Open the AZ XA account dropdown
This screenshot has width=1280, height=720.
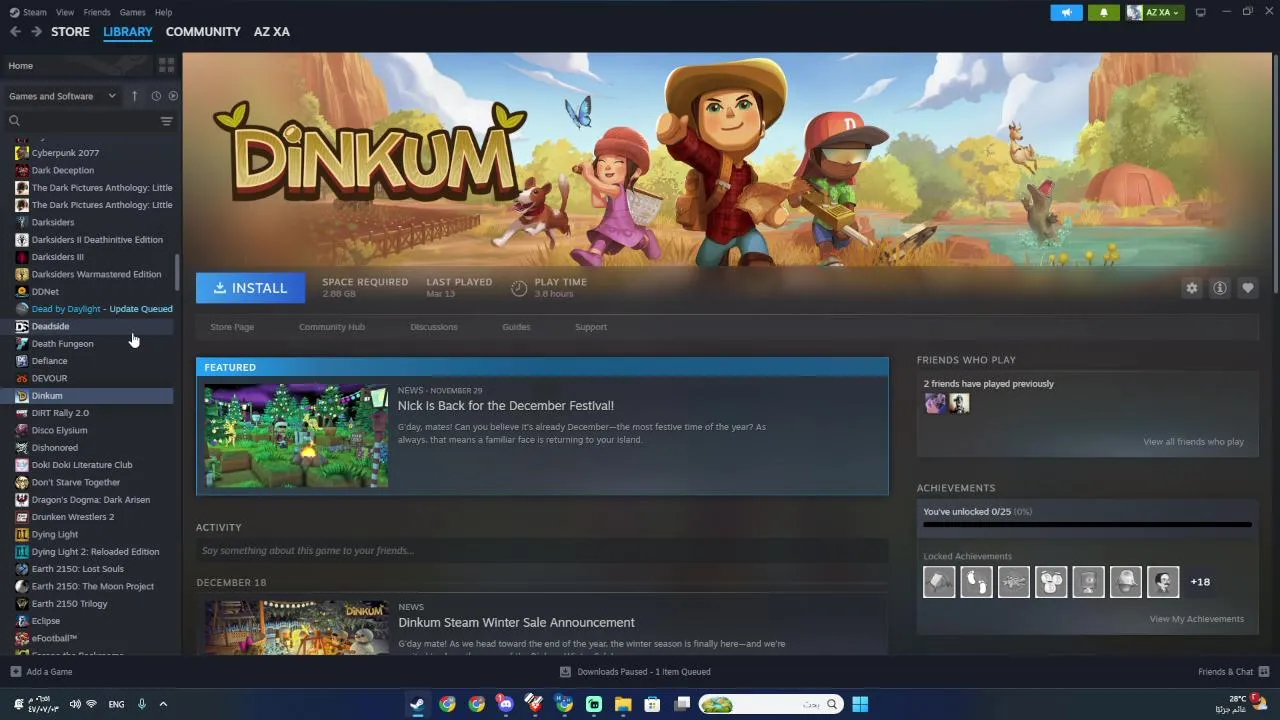[x=1155, y=12]
